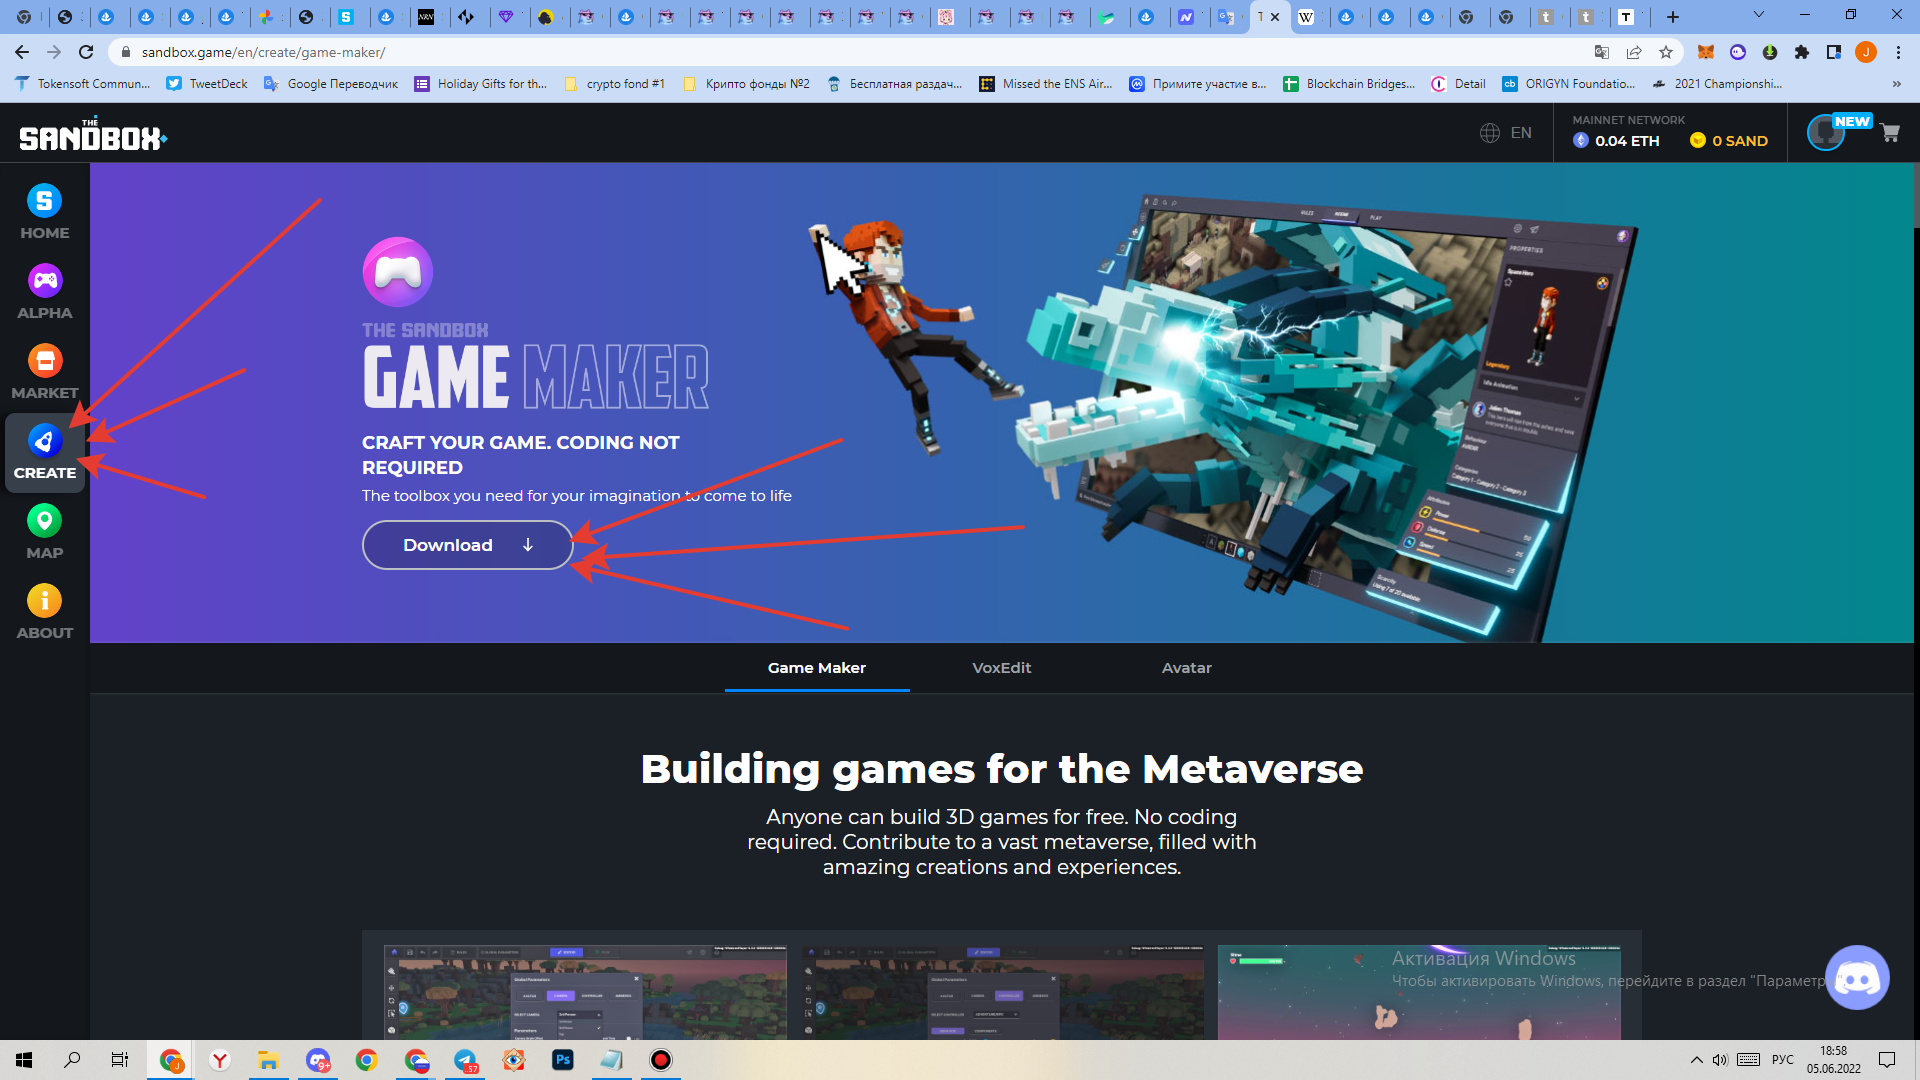
Task: Share this page icon in address bar
Action: [1634, 52]
